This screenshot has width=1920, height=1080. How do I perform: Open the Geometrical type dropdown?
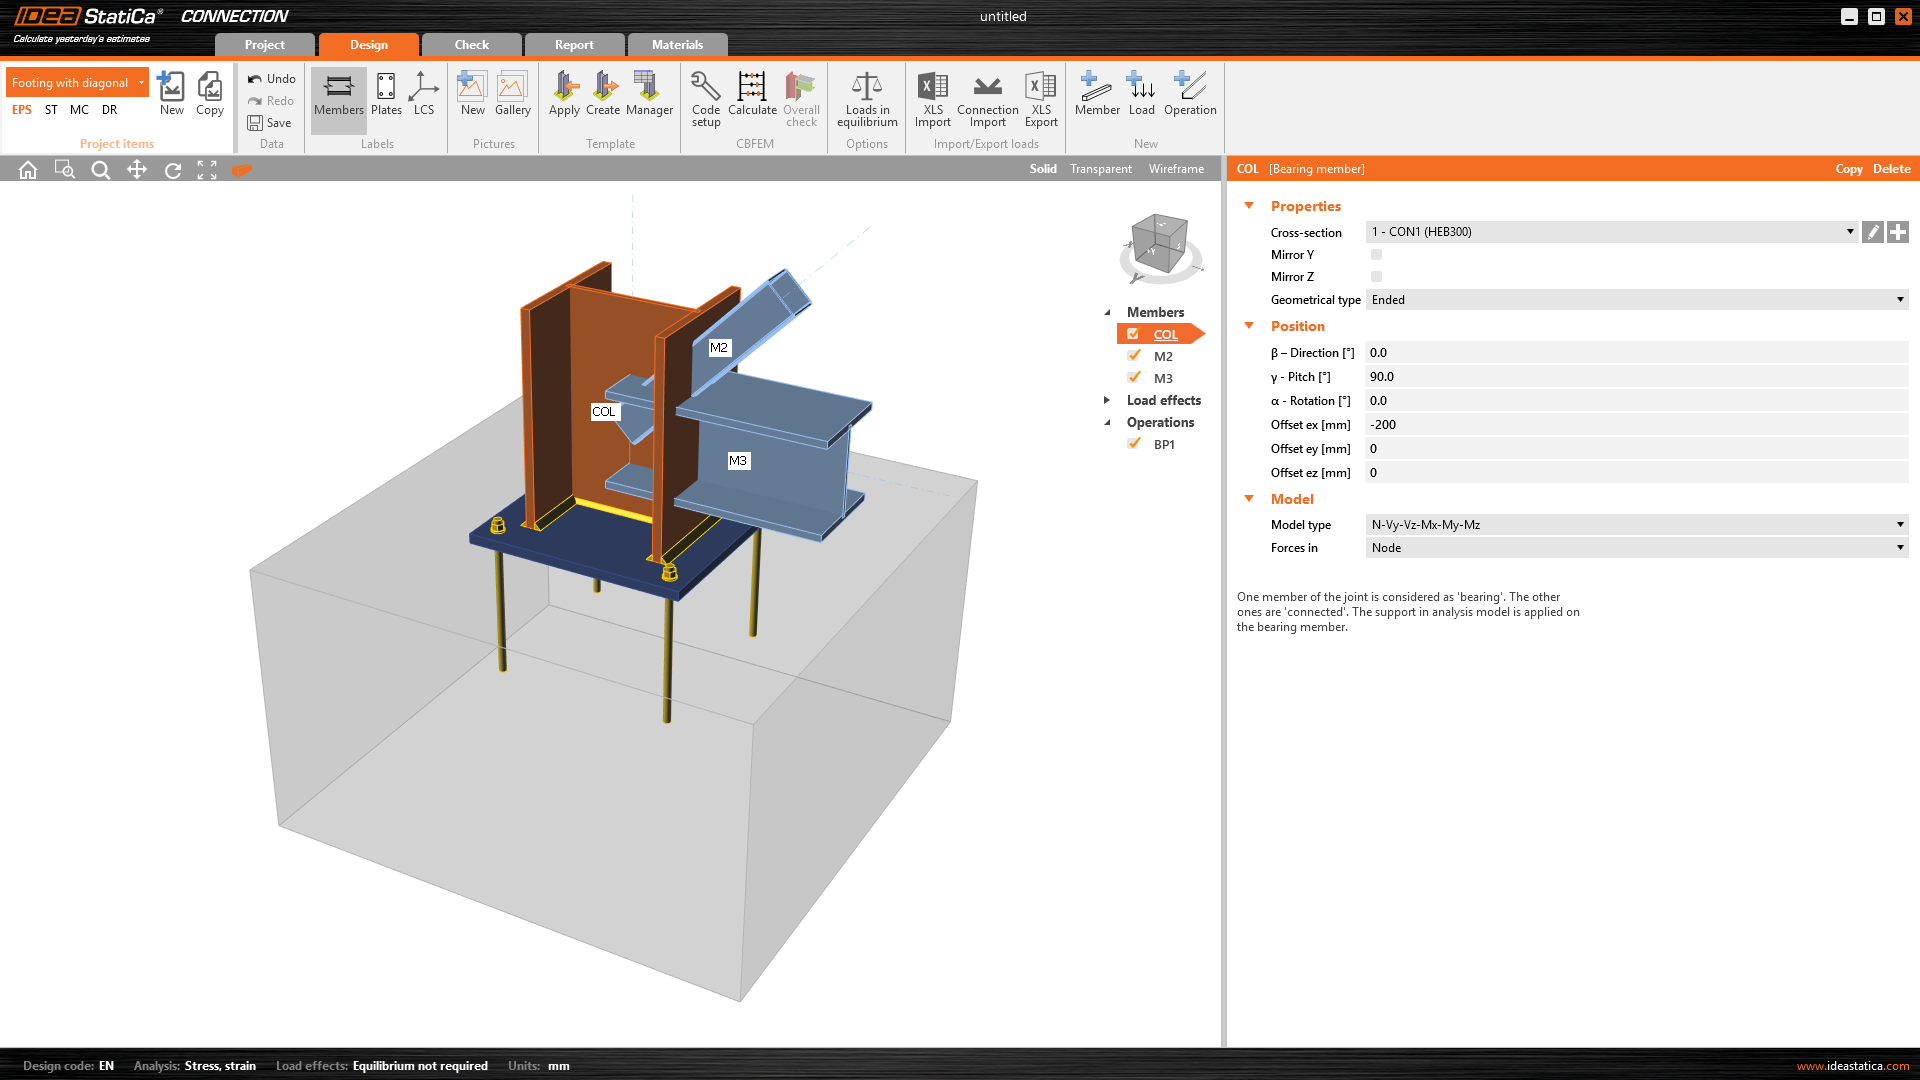1636,300
